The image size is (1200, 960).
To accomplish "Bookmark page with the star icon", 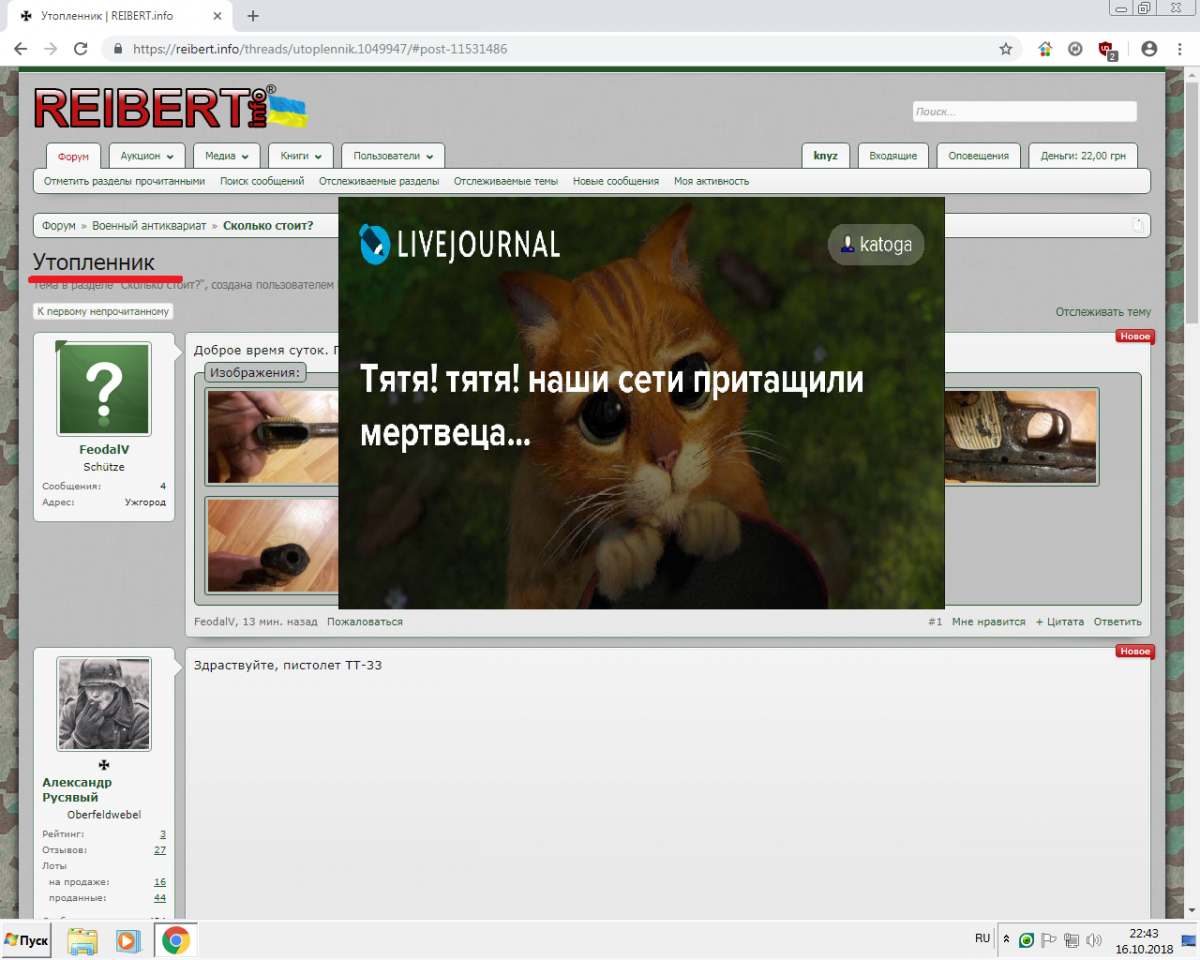I will tap(1006, 48).
